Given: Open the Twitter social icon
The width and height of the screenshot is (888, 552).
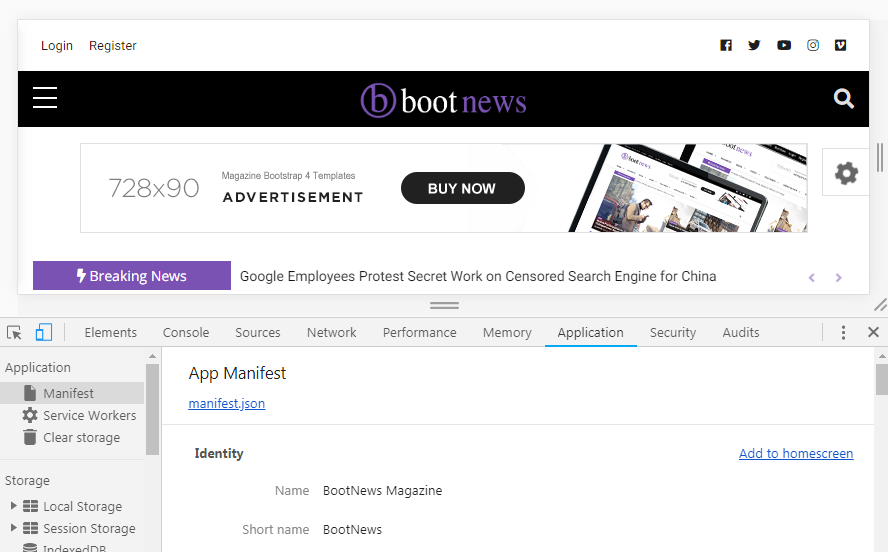Looking at the screenshot, I should point(754,45).
